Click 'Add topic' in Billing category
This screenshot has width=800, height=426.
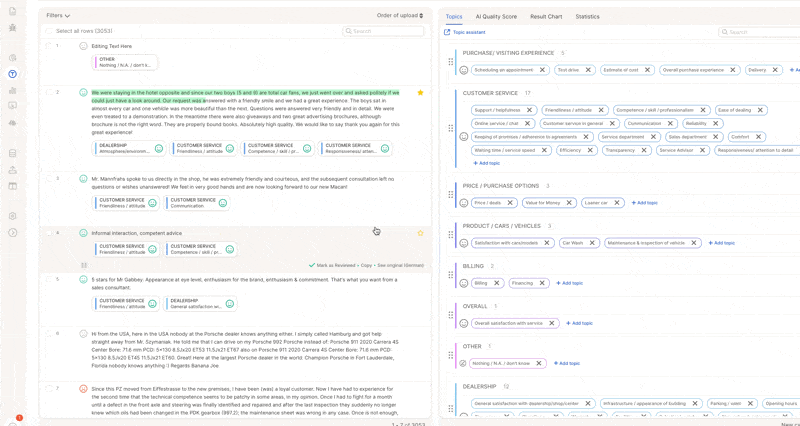(569, 283)
